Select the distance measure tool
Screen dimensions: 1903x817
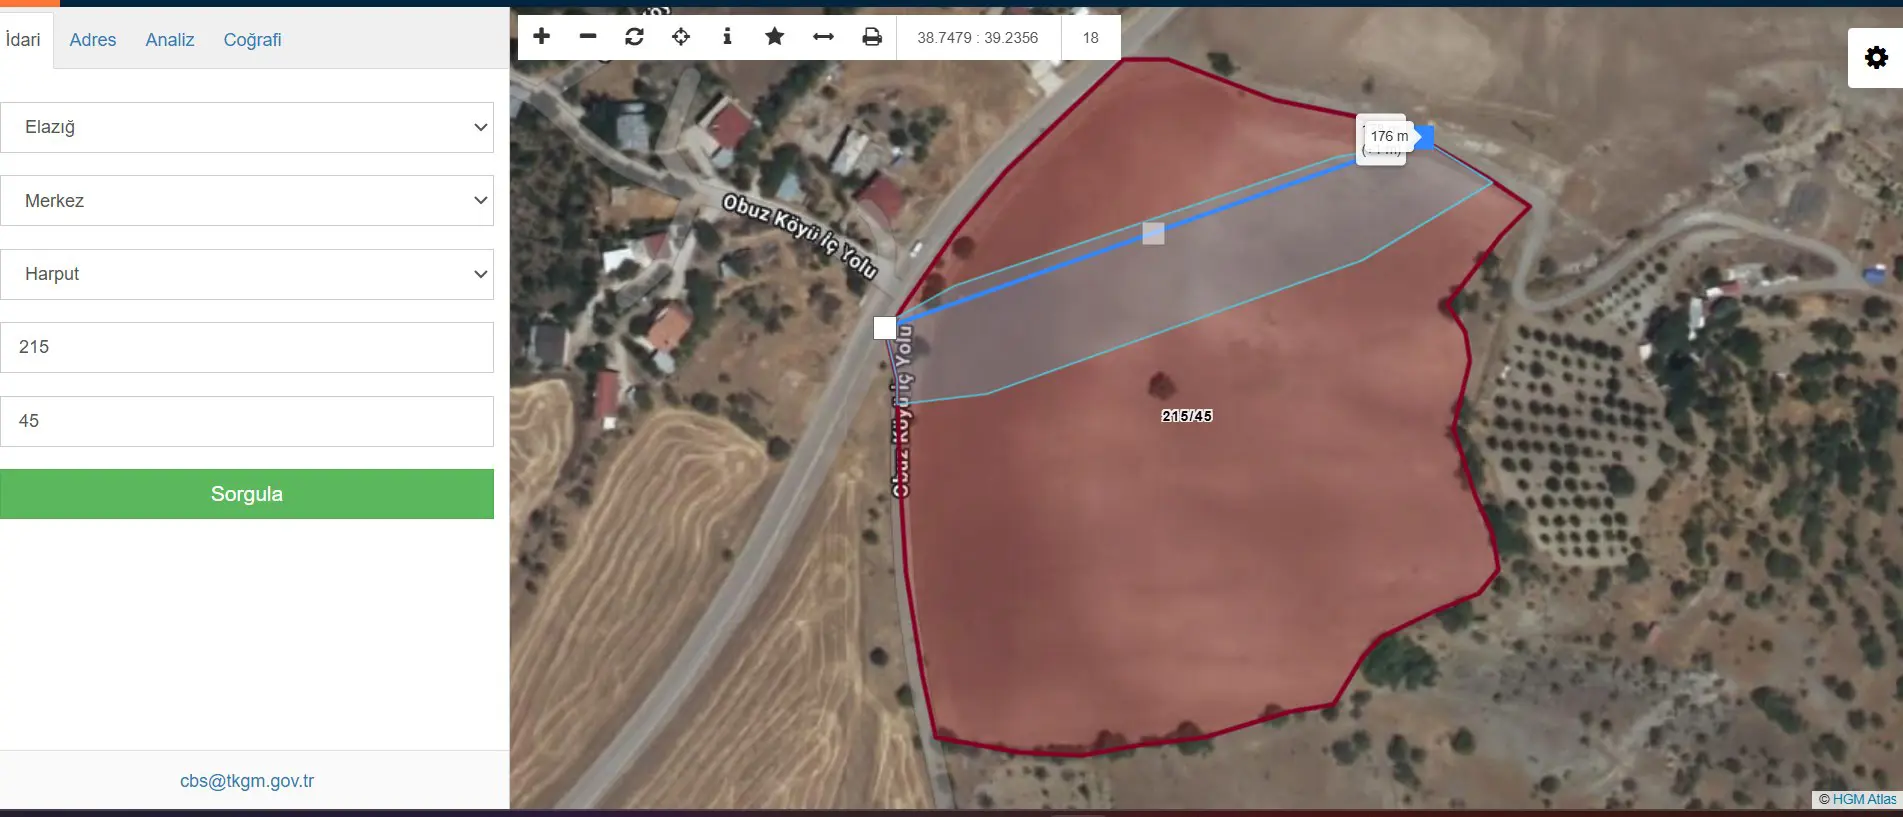point(823,37)
